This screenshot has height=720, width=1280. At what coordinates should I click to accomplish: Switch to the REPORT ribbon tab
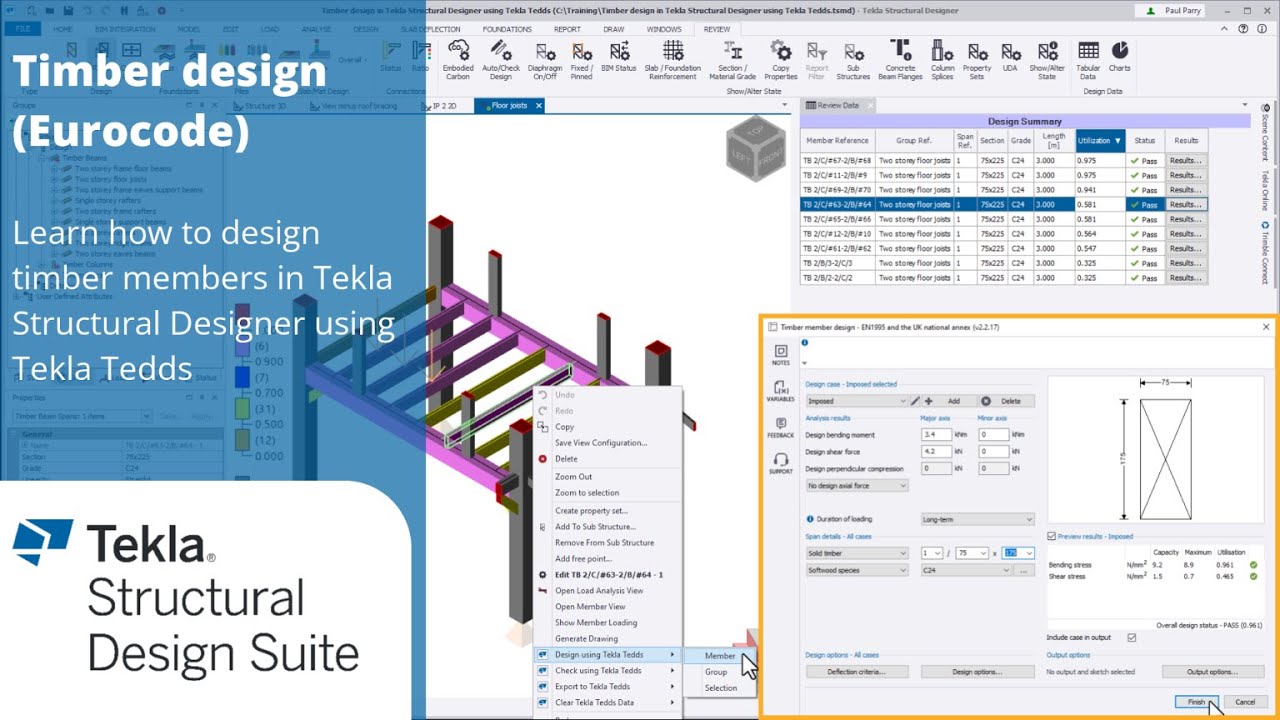tap(567, 29)
